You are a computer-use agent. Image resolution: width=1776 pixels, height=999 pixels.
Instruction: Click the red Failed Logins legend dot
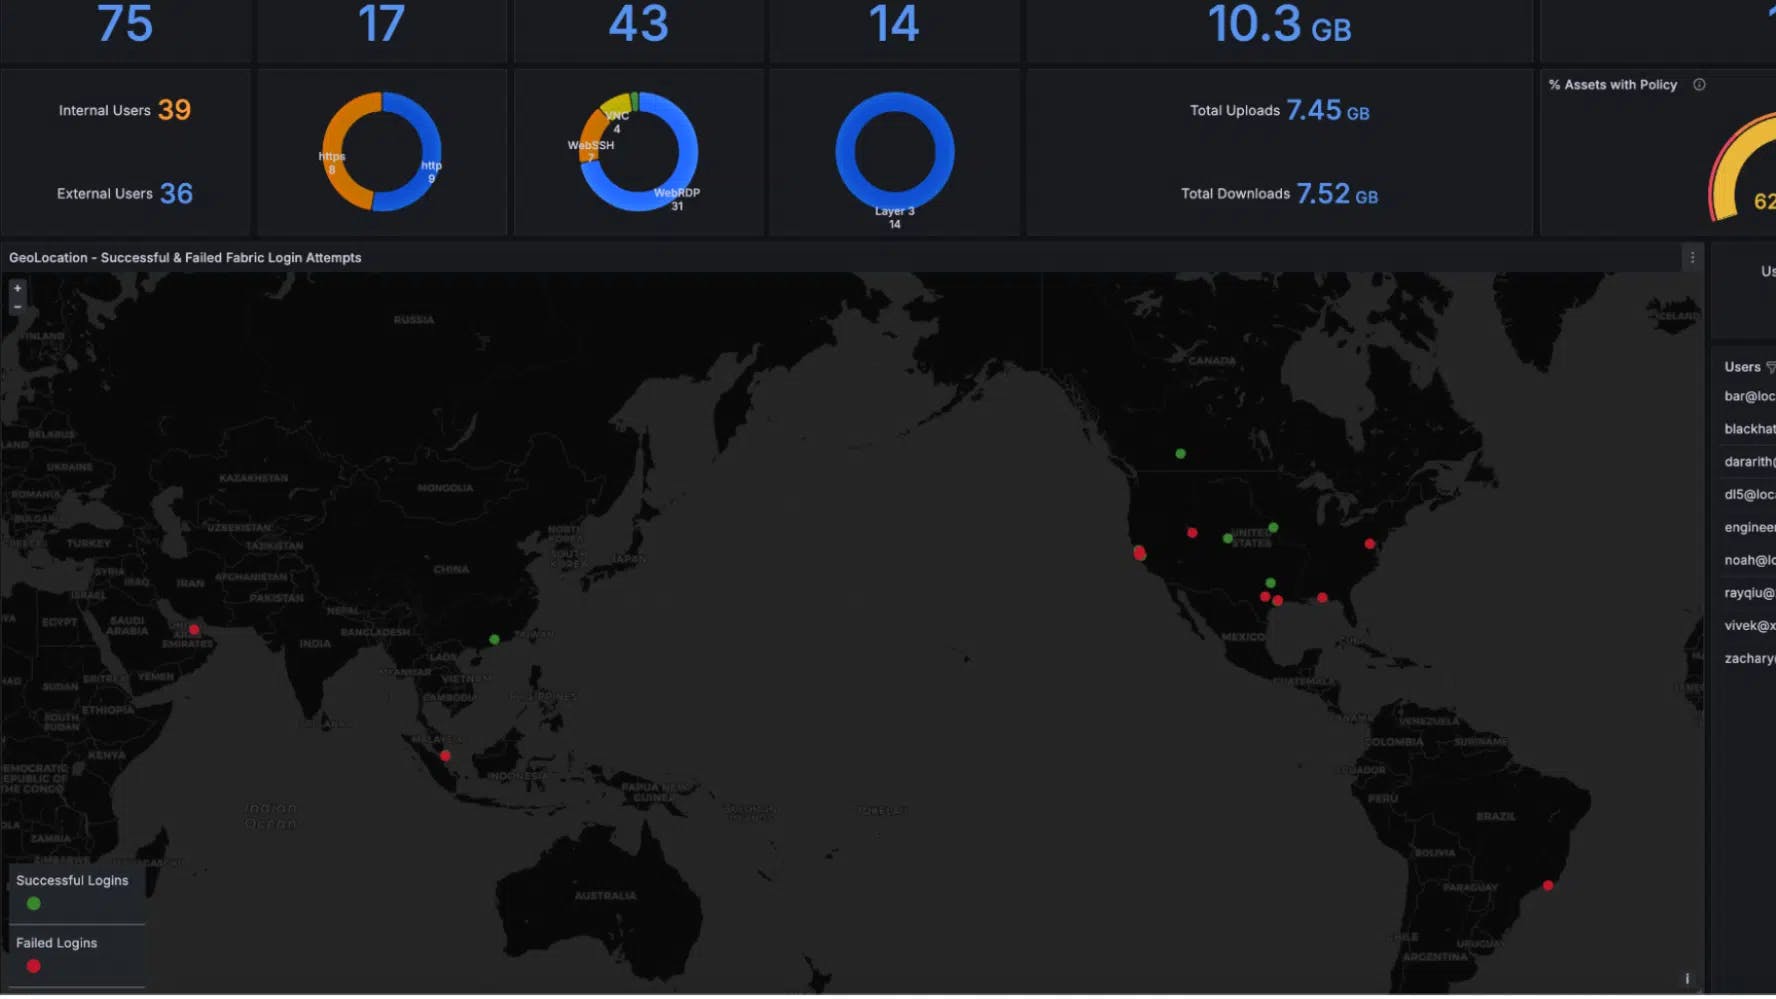pos(34,966)
